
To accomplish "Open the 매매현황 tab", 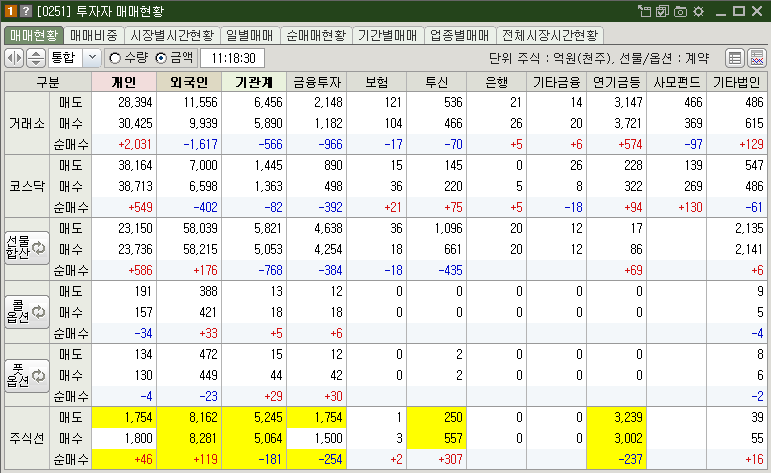I will (34, 35).
